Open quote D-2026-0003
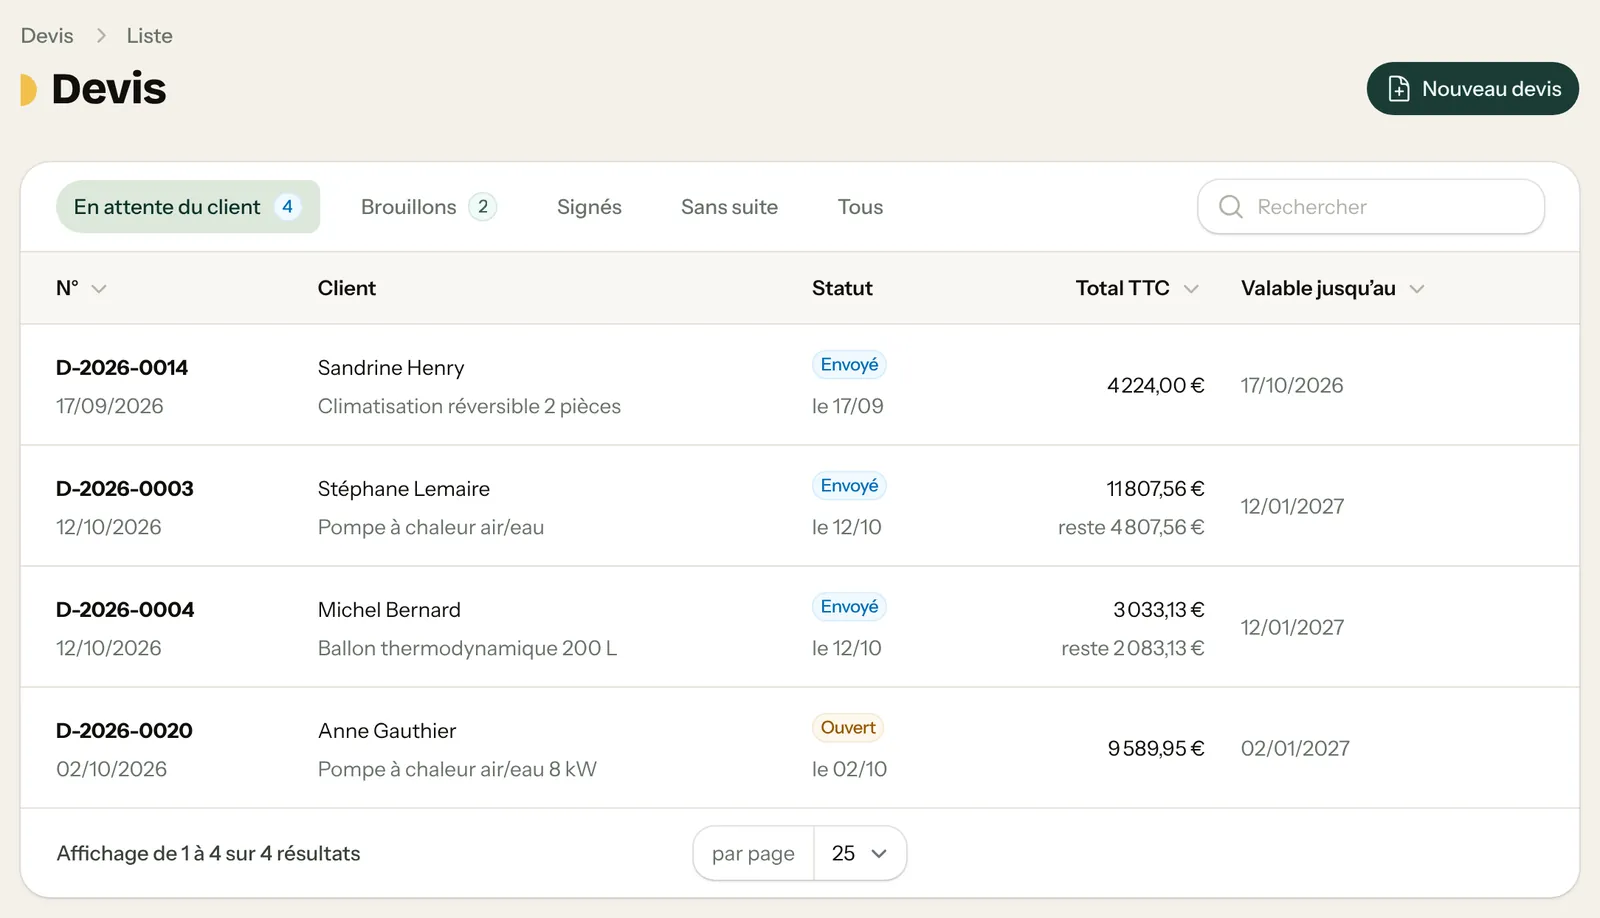The image size is (1600, 918). pyautogui.click(x=125, y=489)
